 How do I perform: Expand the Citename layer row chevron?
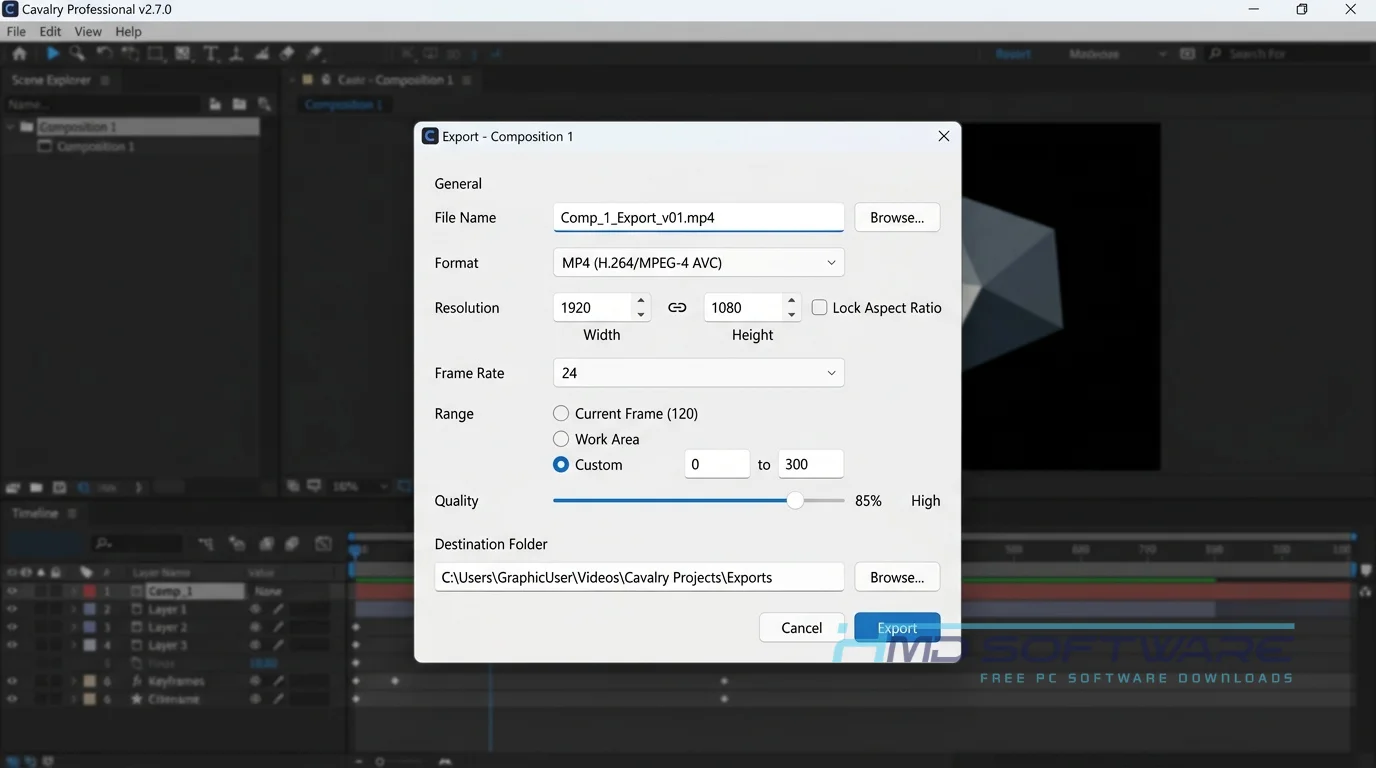[73, 699]
